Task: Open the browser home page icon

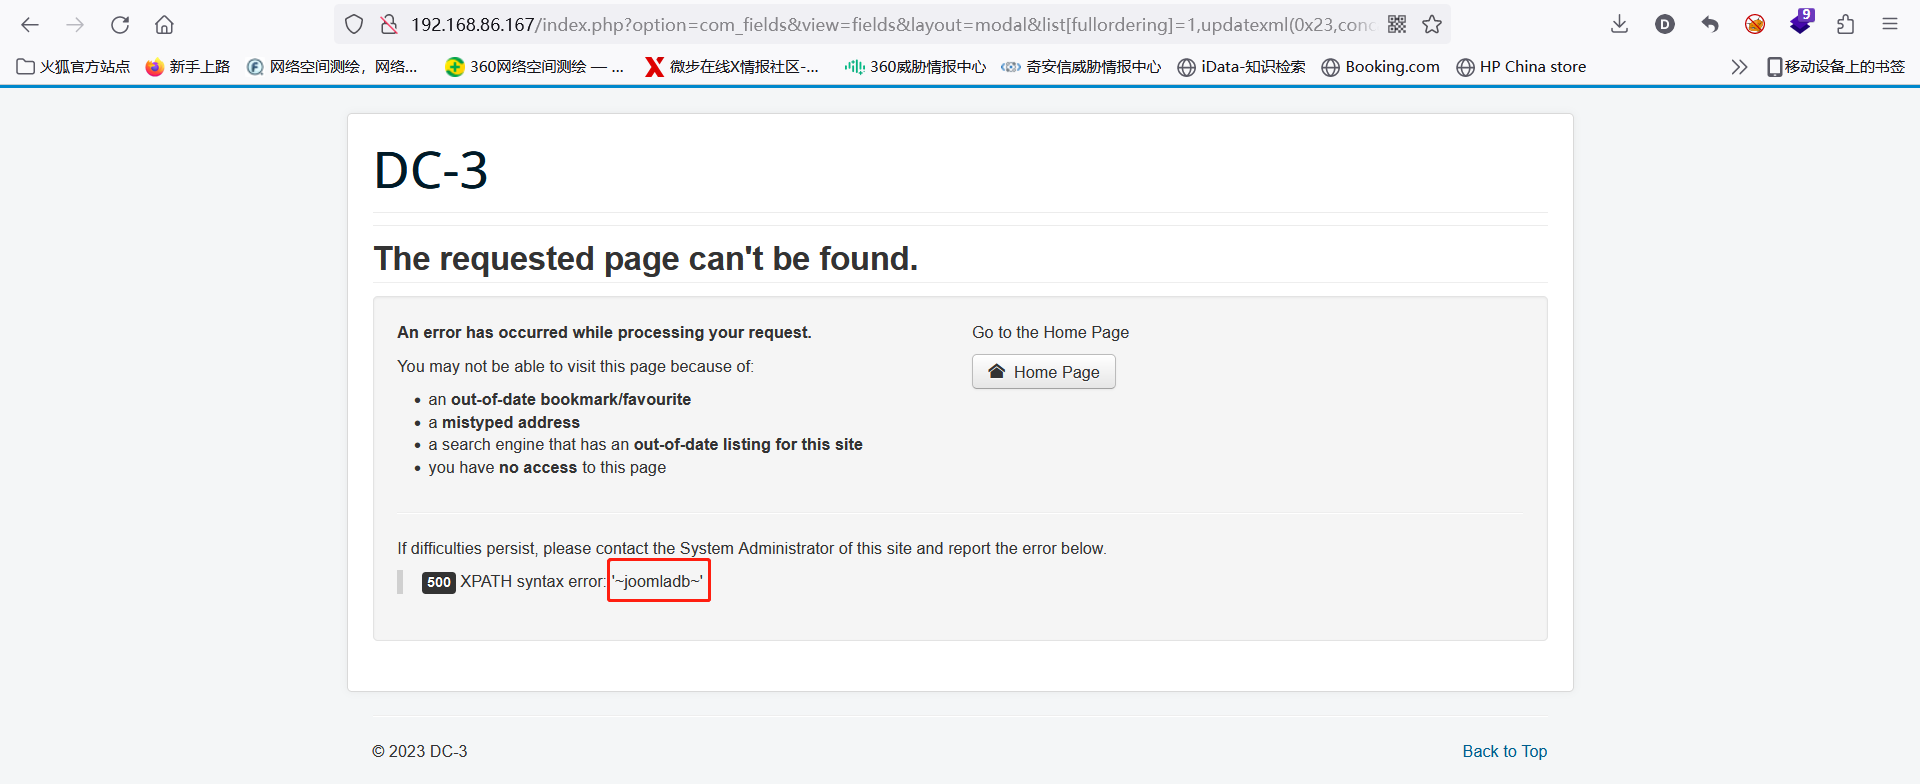Action: point(165,25)
